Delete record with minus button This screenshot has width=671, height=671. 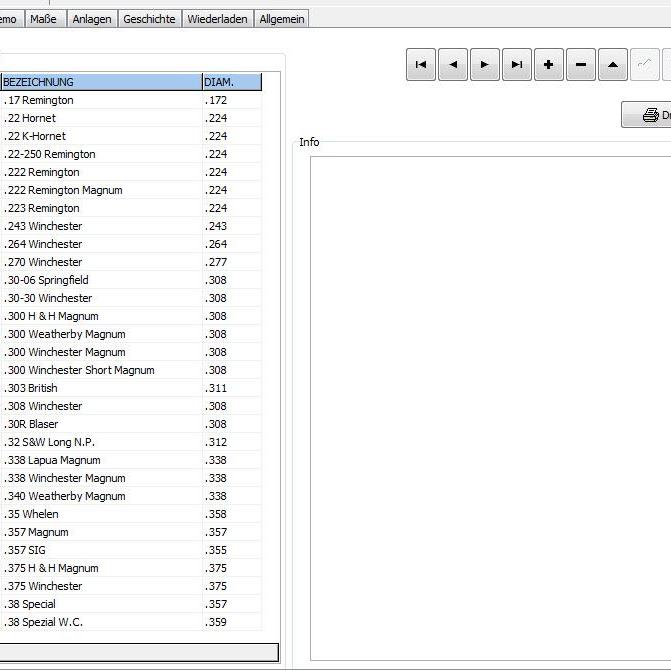(581, 65)
